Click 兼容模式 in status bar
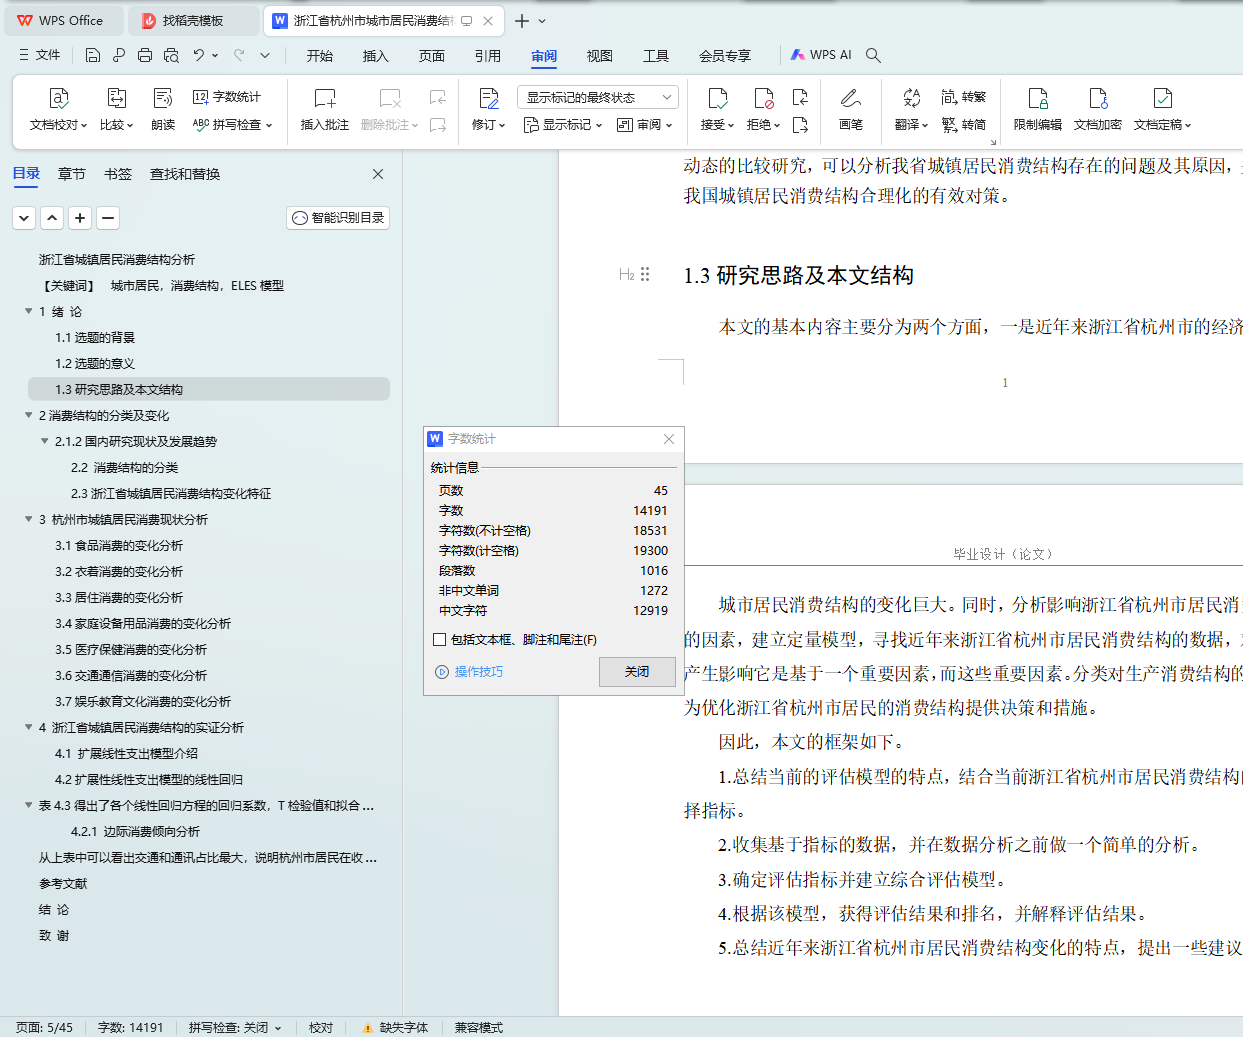Viewport: 1243px width, 1037px height. 479,1027
